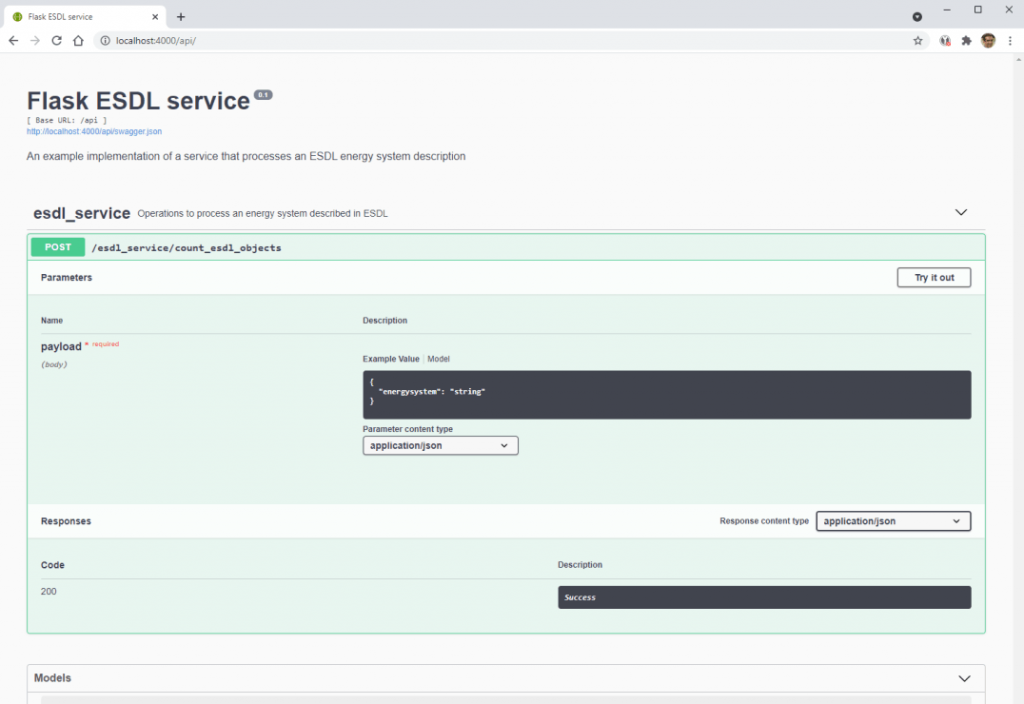Click the Base URL: /api text

pyautogui.click(x=67, y=121)
